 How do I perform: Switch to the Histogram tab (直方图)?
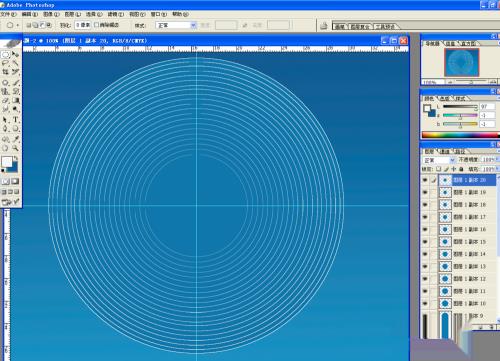(x=468, y=44)
